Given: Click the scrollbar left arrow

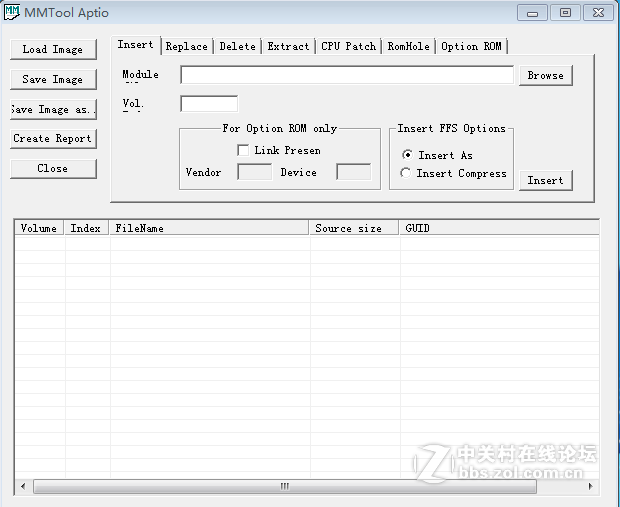Looking at the screenshot, I should 23,486.
